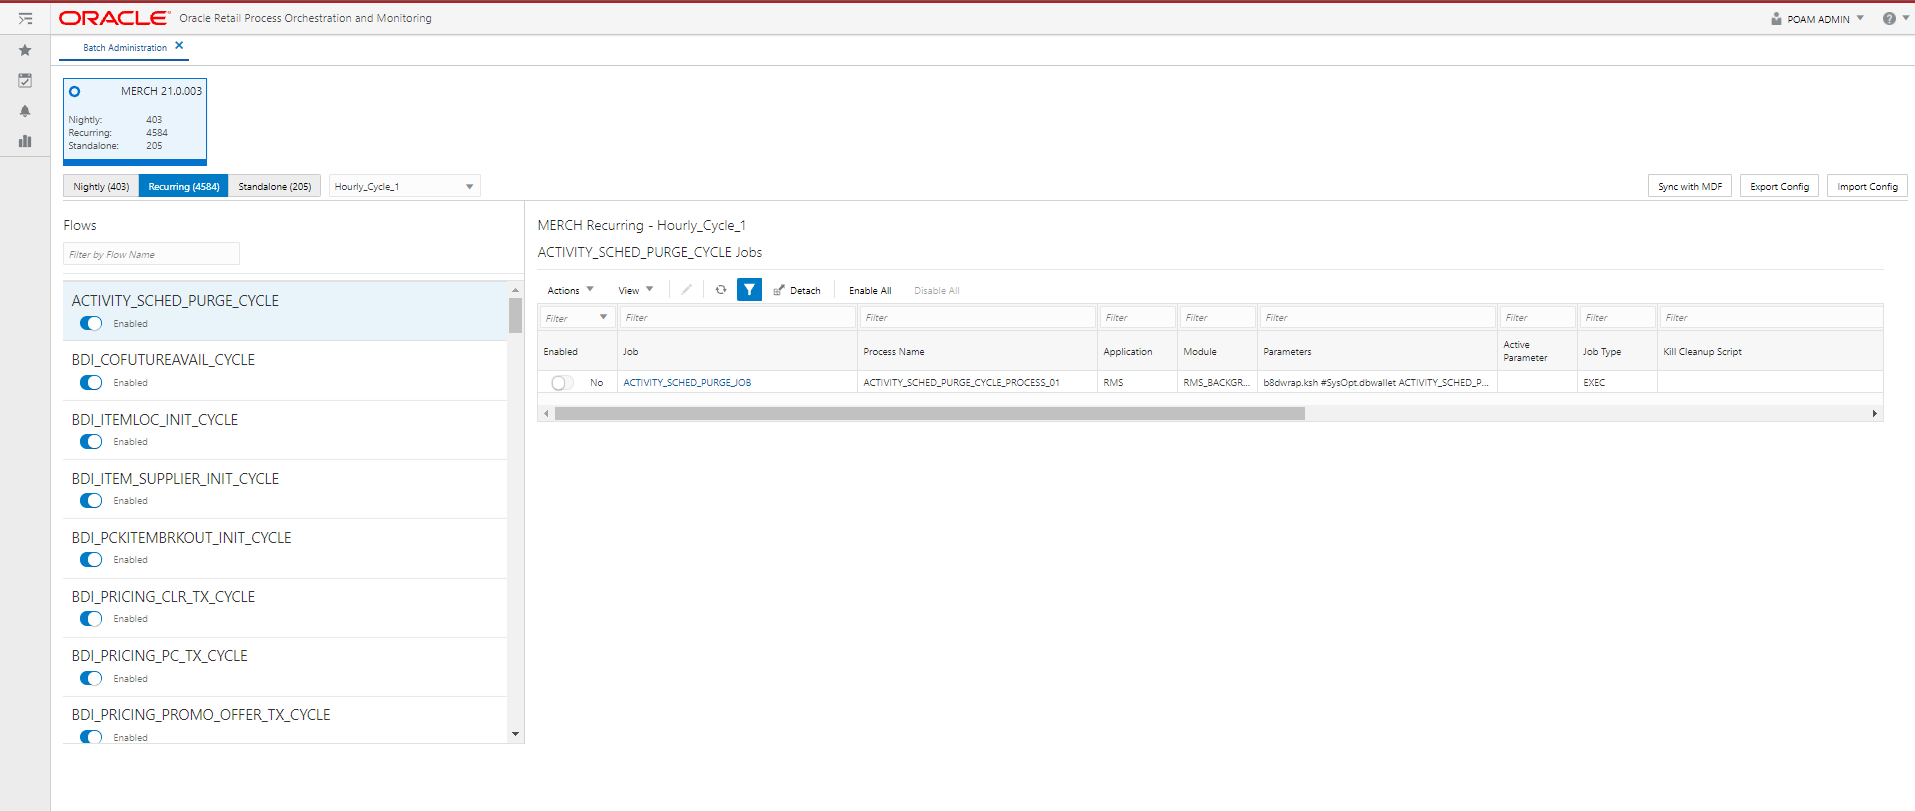
Task: Click the flows list vertical scrollbar thumb
Action: [515, 315]
